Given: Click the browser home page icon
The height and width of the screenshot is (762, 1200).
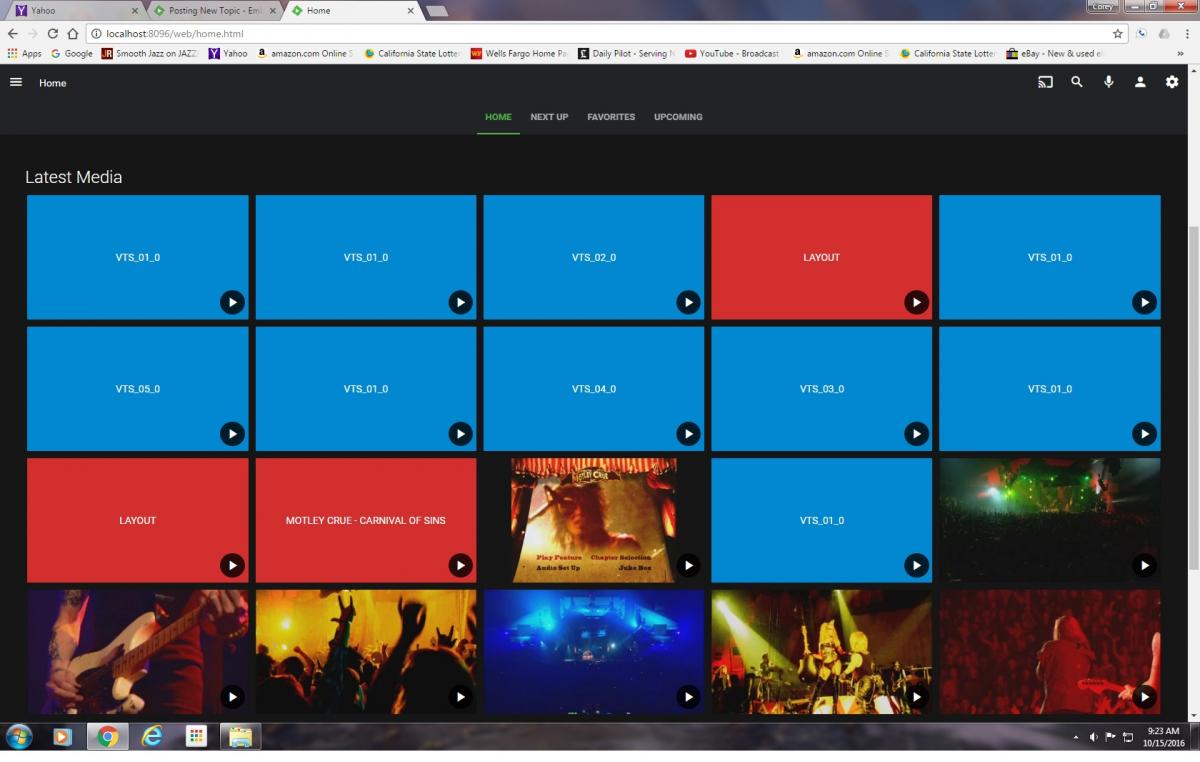Looking at the screenshot, I should (73, 33).
